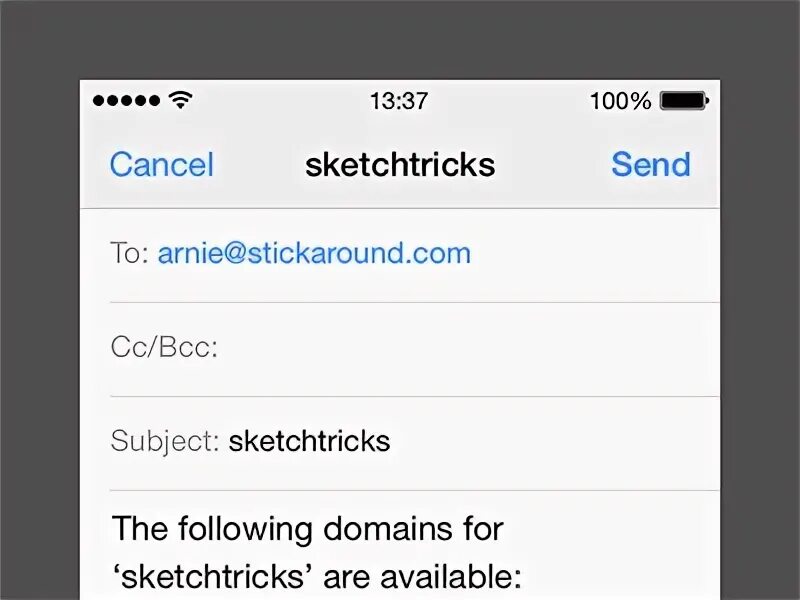Tap the 100% battery percentage text
Screen dimensions: 800x600
[620, 101]
